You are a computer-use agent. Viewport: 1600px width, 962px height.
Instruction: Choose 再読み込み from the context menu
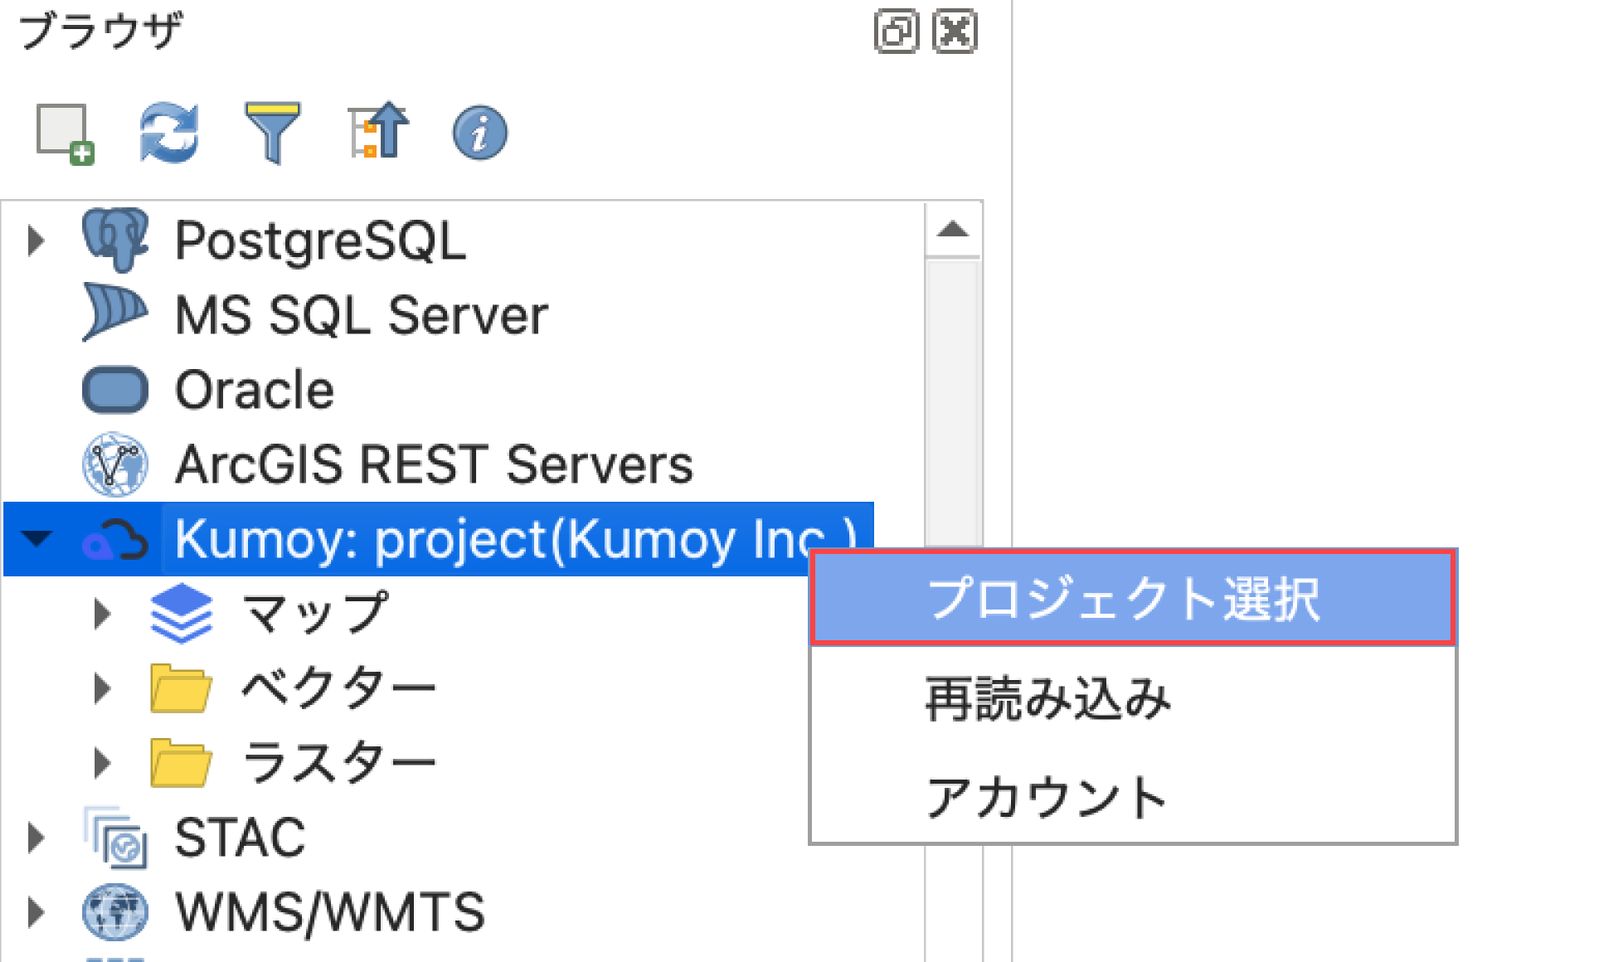(1132, 698)
